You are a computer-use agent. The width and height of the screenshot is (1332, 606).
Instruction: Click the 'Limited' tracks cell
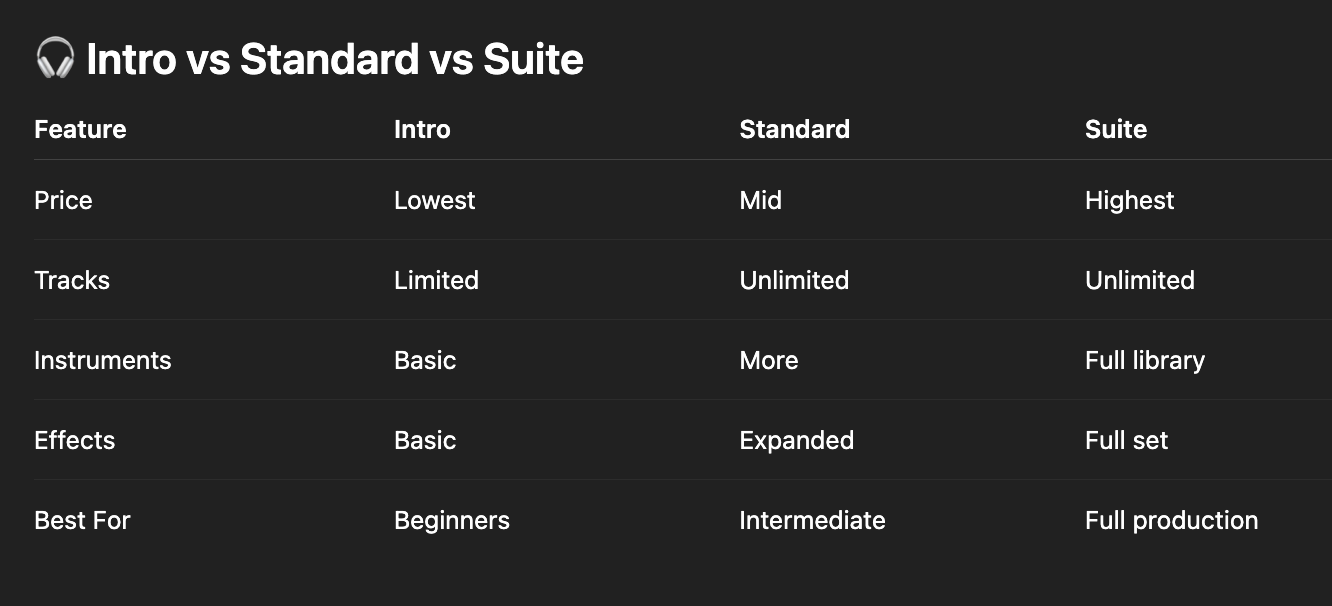(436, 280)
